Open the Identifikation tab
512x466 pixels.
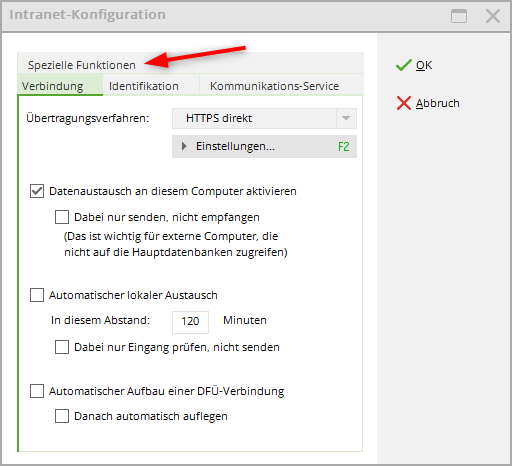pos(144,86)
